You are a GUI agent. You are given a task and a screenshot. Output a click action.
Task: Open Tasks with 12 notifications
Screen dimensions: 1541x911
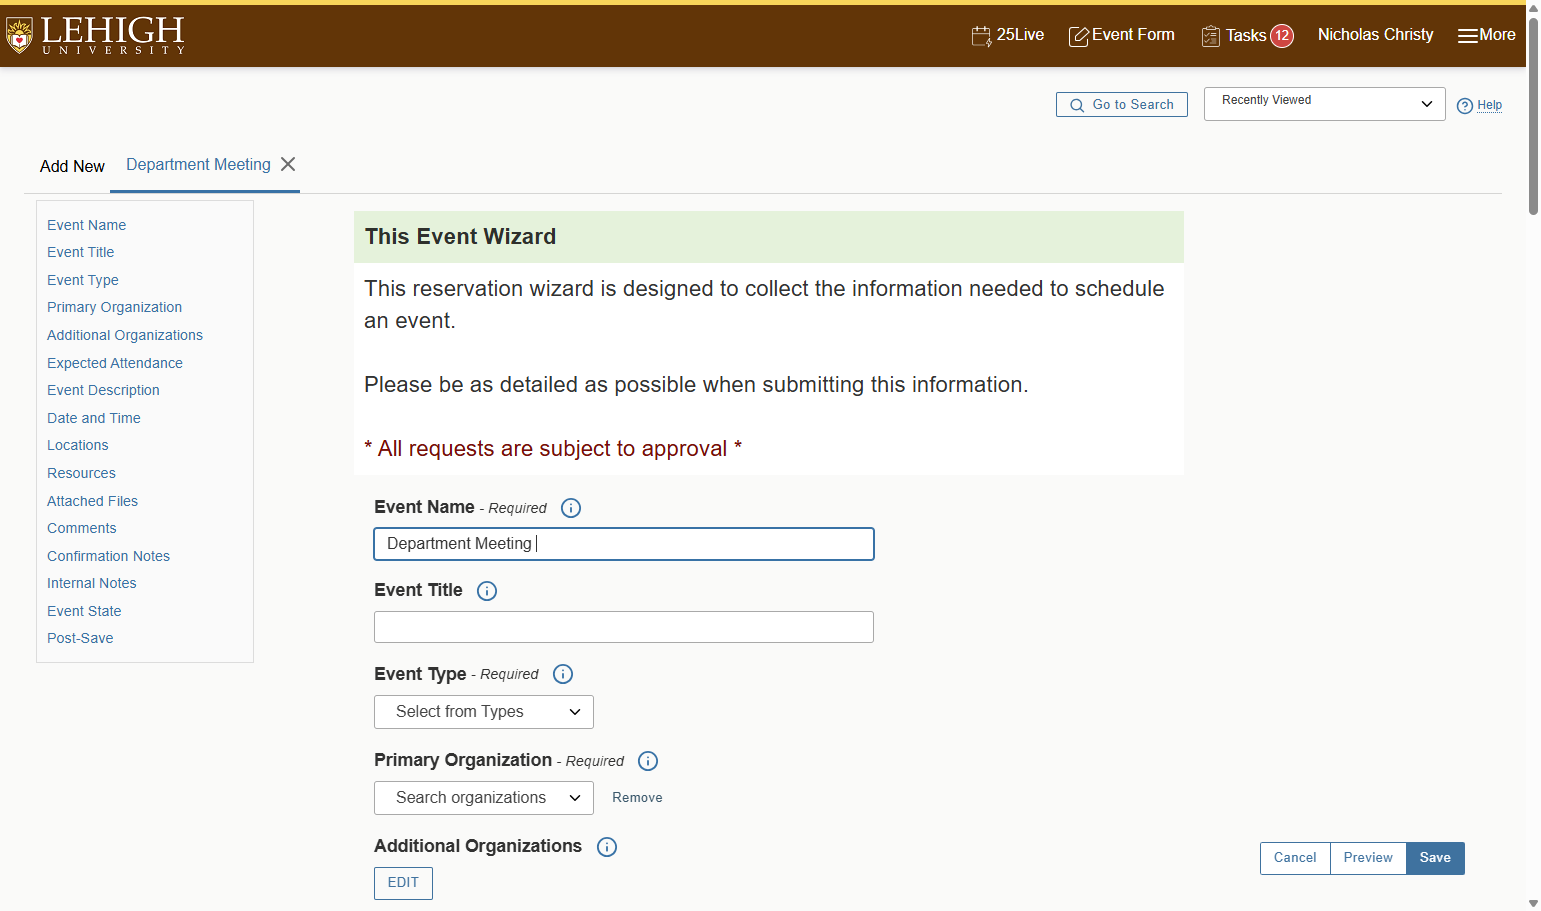(1247, 36)
